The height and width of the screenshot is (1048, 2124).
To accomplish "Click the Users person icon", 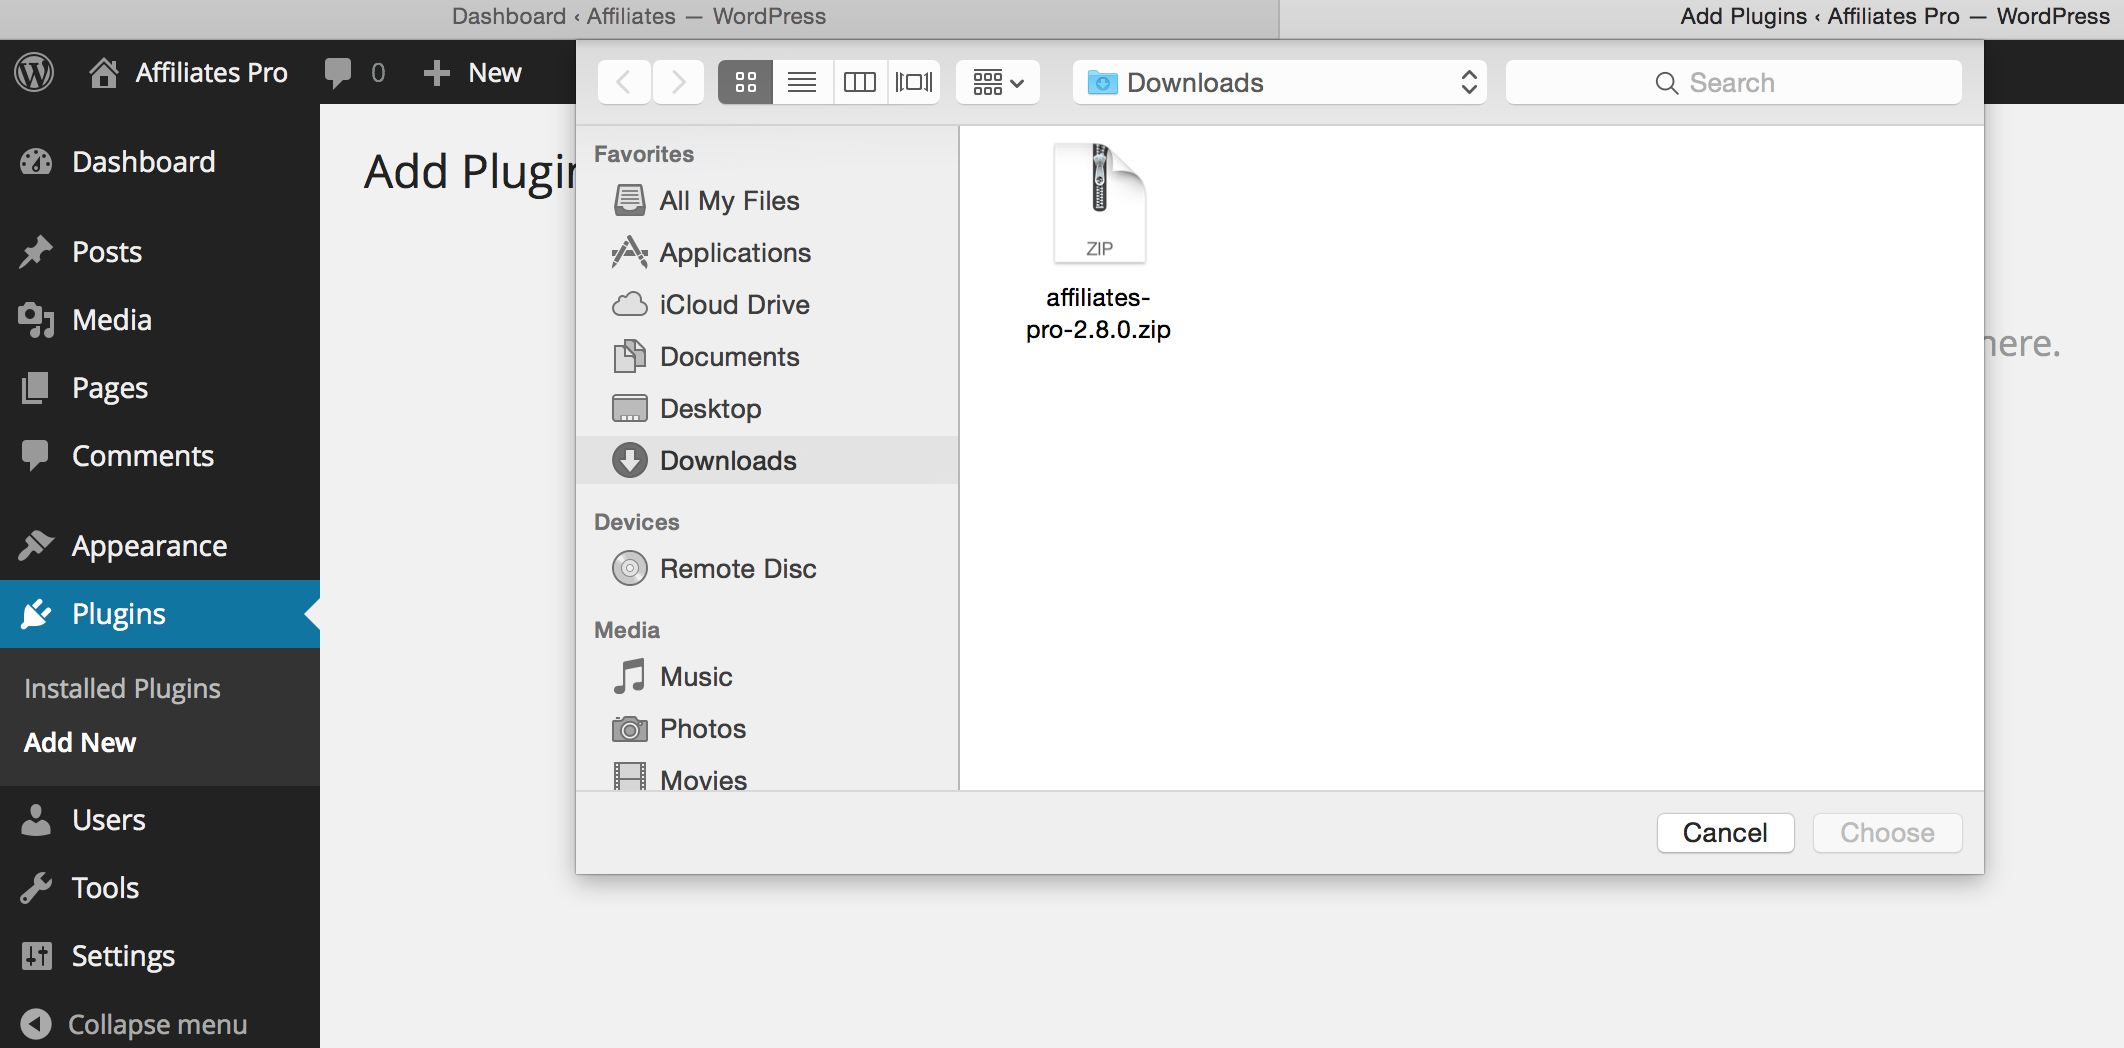I will [x=36, y=820].
